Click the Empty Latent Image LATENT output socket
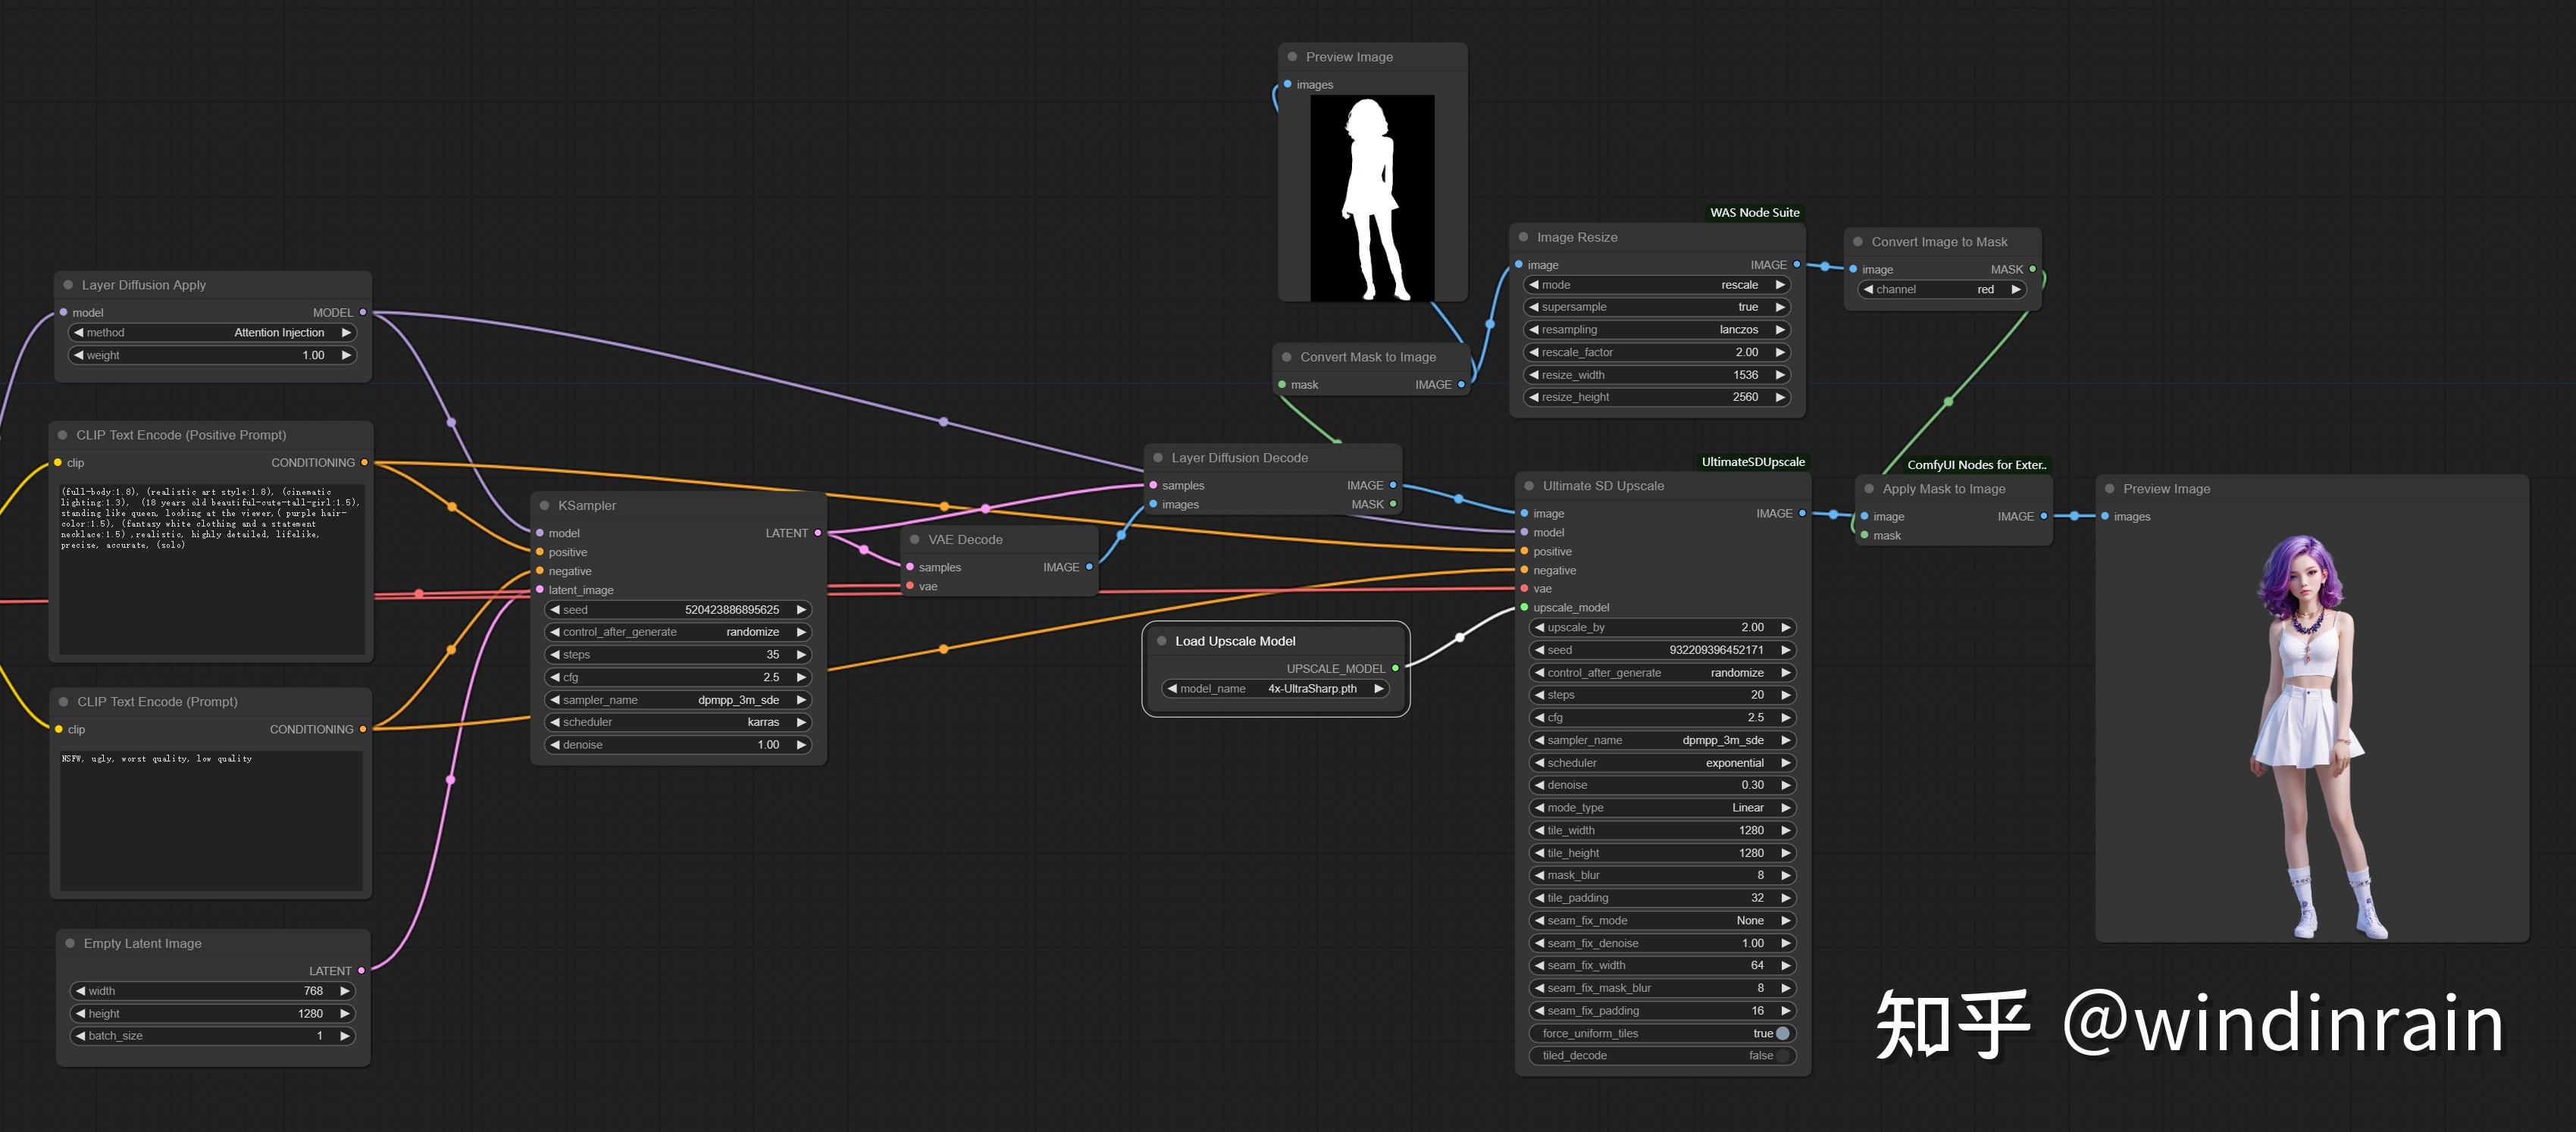Image resolution: width=2576 pixels, height=1132 pixels. pos(361,970)
